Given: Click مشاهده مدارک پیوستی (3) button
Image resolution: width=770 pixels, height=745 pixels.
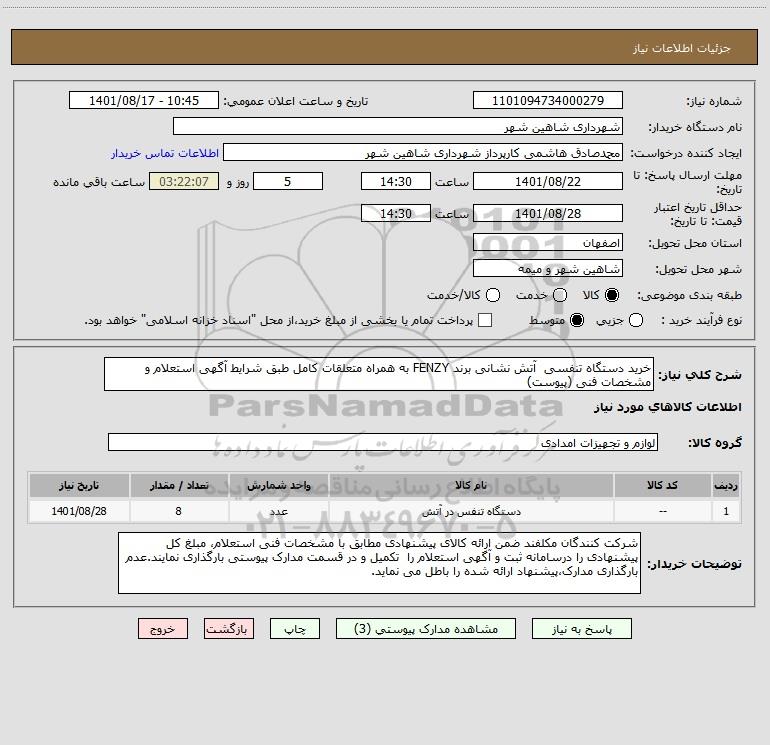Looking at the screenshot, I should click(x=426, y=629).
